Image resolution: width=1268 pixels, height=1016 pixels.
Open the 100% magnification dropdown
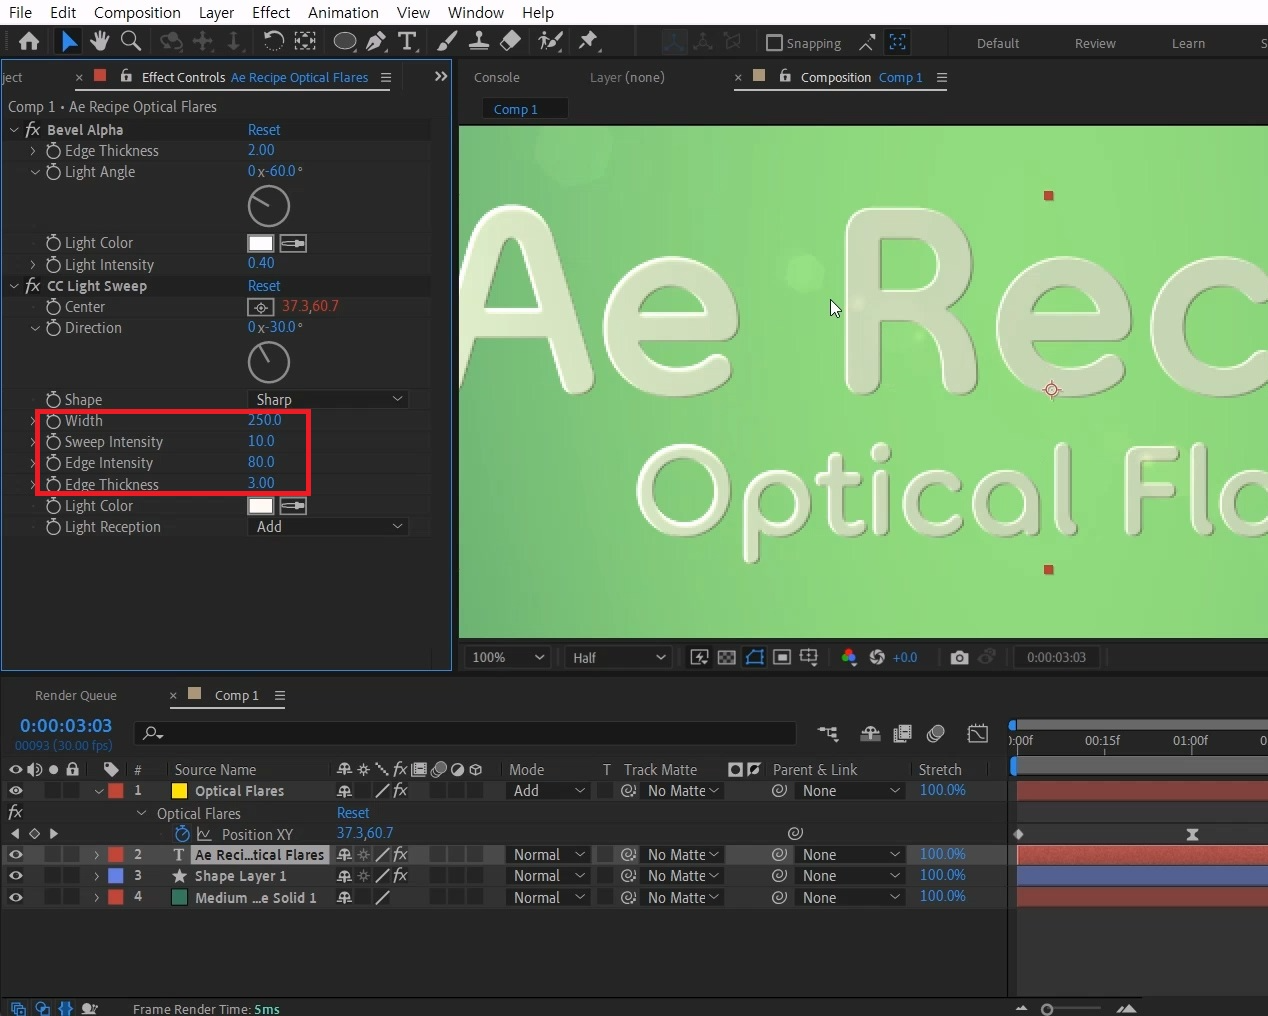(508, 657)
